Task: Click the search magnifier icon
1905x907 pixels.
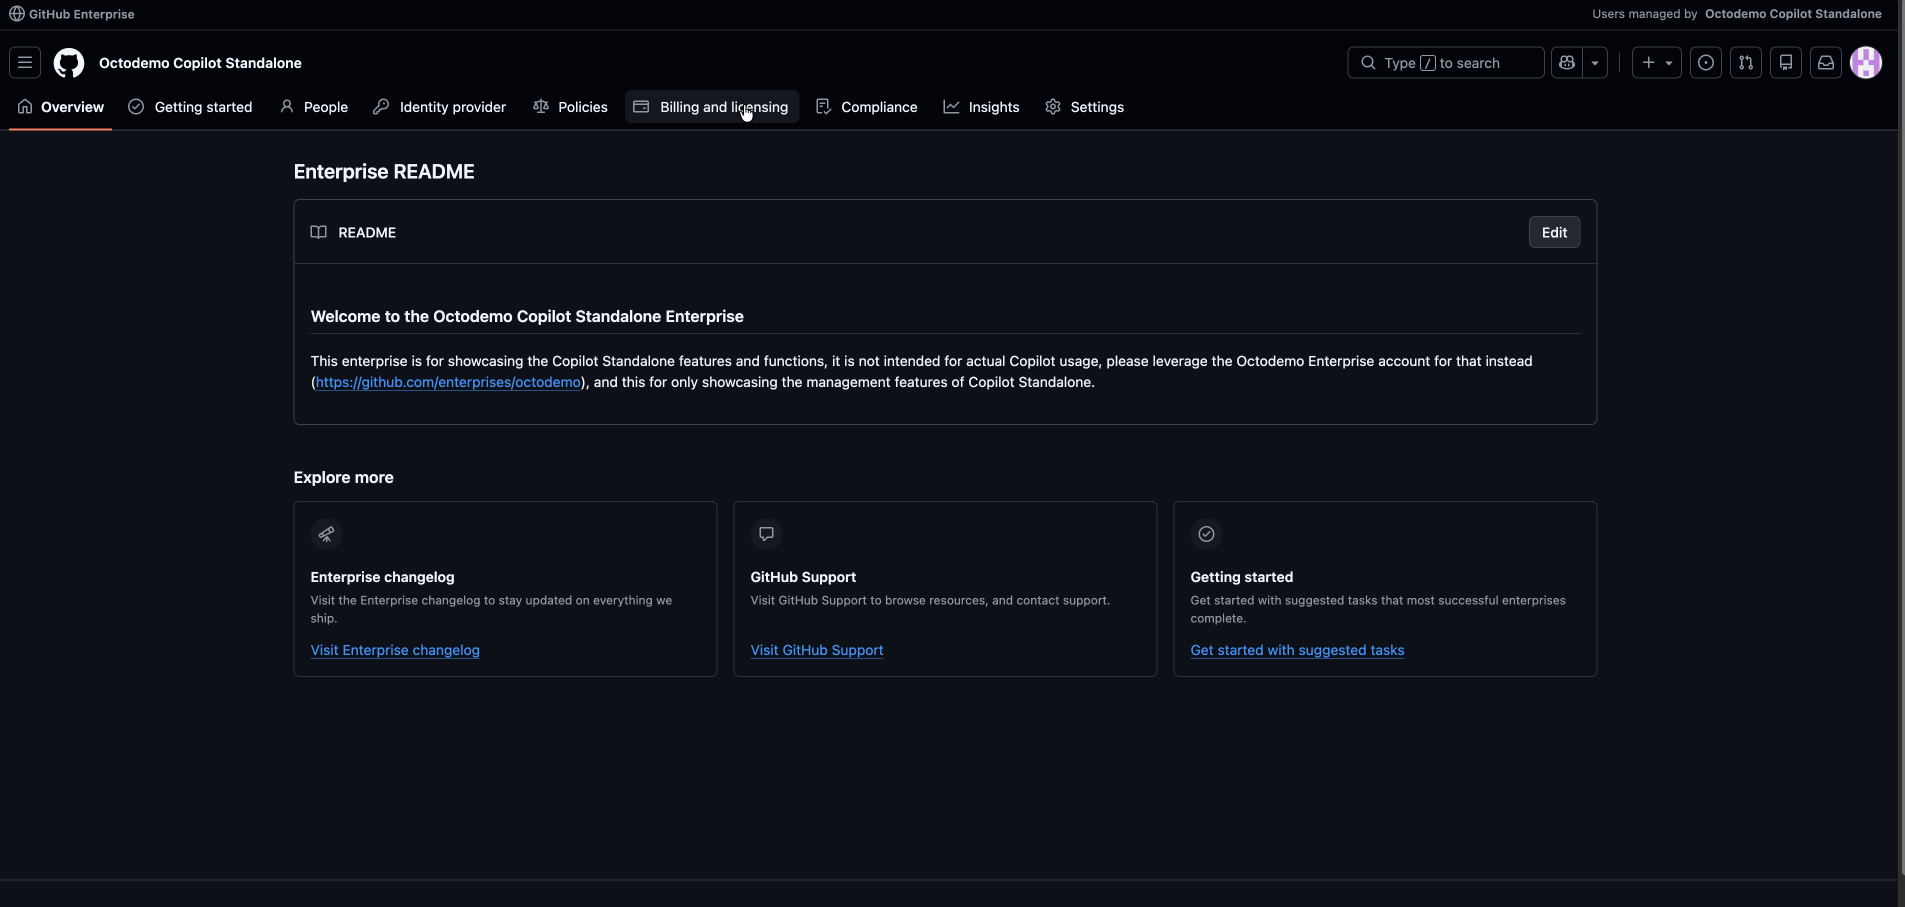Action: tap(1368, 62)
